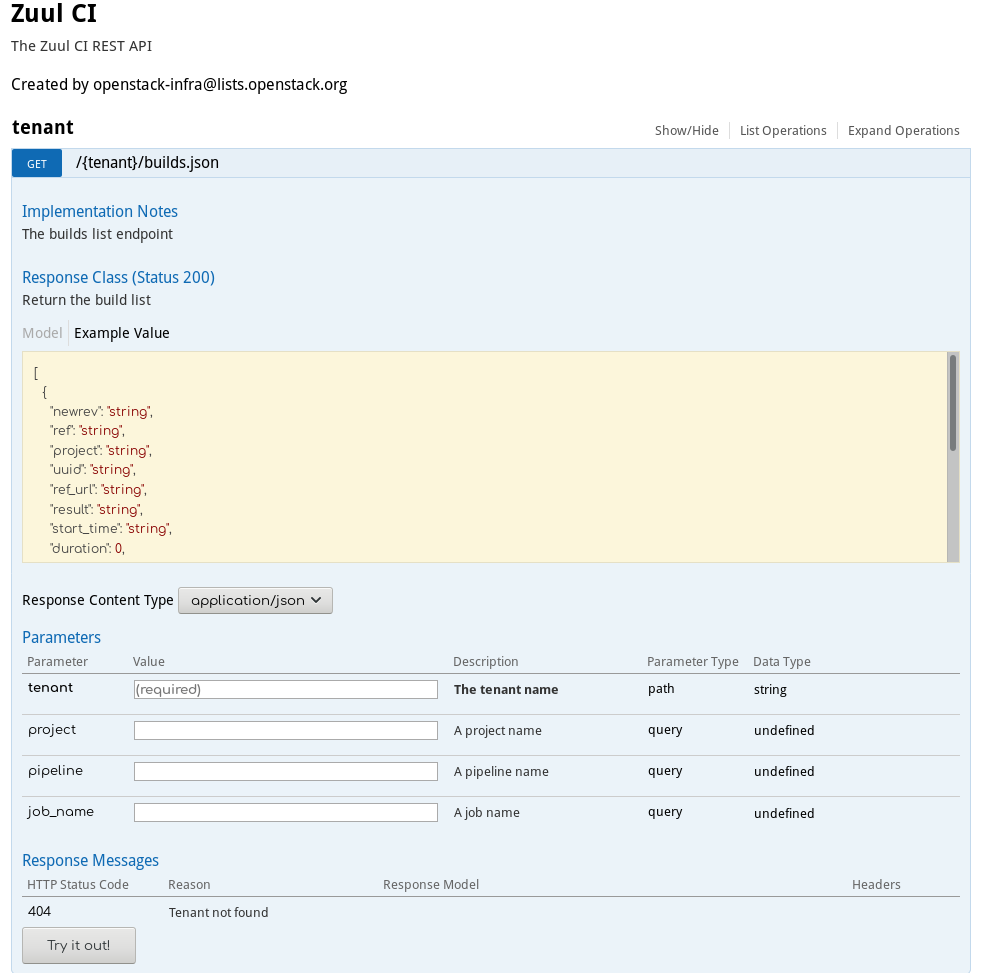Click the 'Headers' column header
Viewport: 982px width, 973px height.
click(876, 884)
